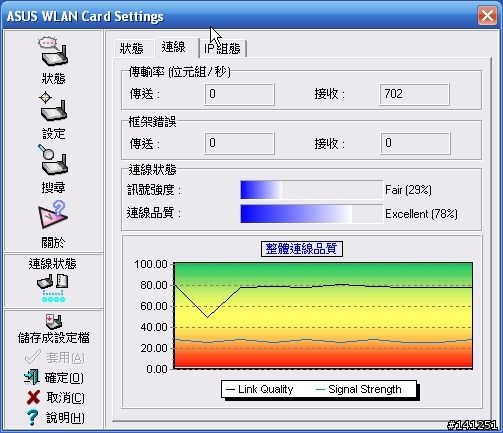Click the 100.00 axis label
Viewport: 503px width, 433px height.
tap(151, 264)
